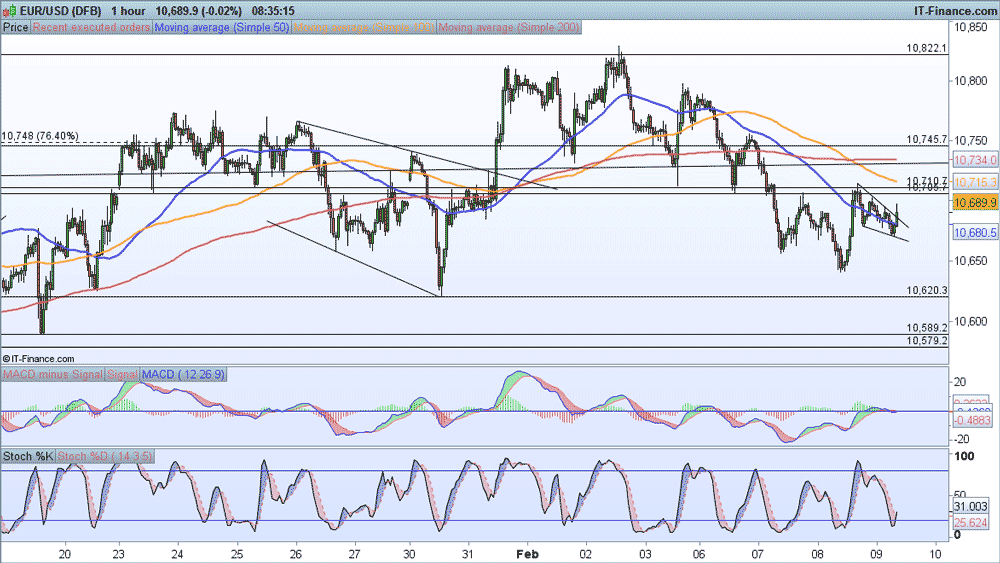Viewport: 1000px width, 563px height.
Task: Click the MACD value tag -0.4883
Action: click(x=972, y=420)
